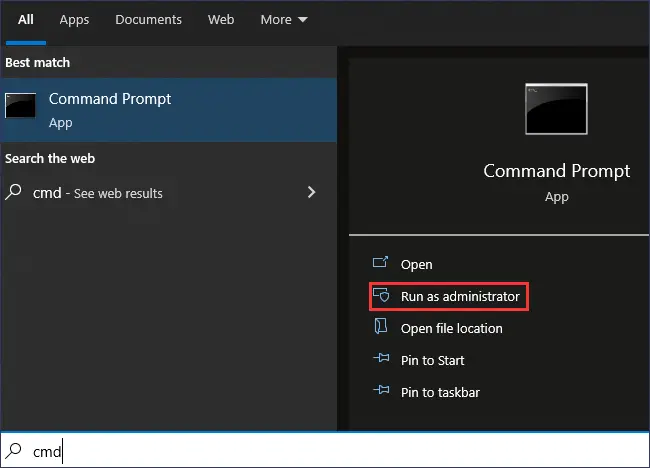This screenshot has width=650, height=468.
Task: Click the shield icon for Run as administrator
Action: point(380,296)
